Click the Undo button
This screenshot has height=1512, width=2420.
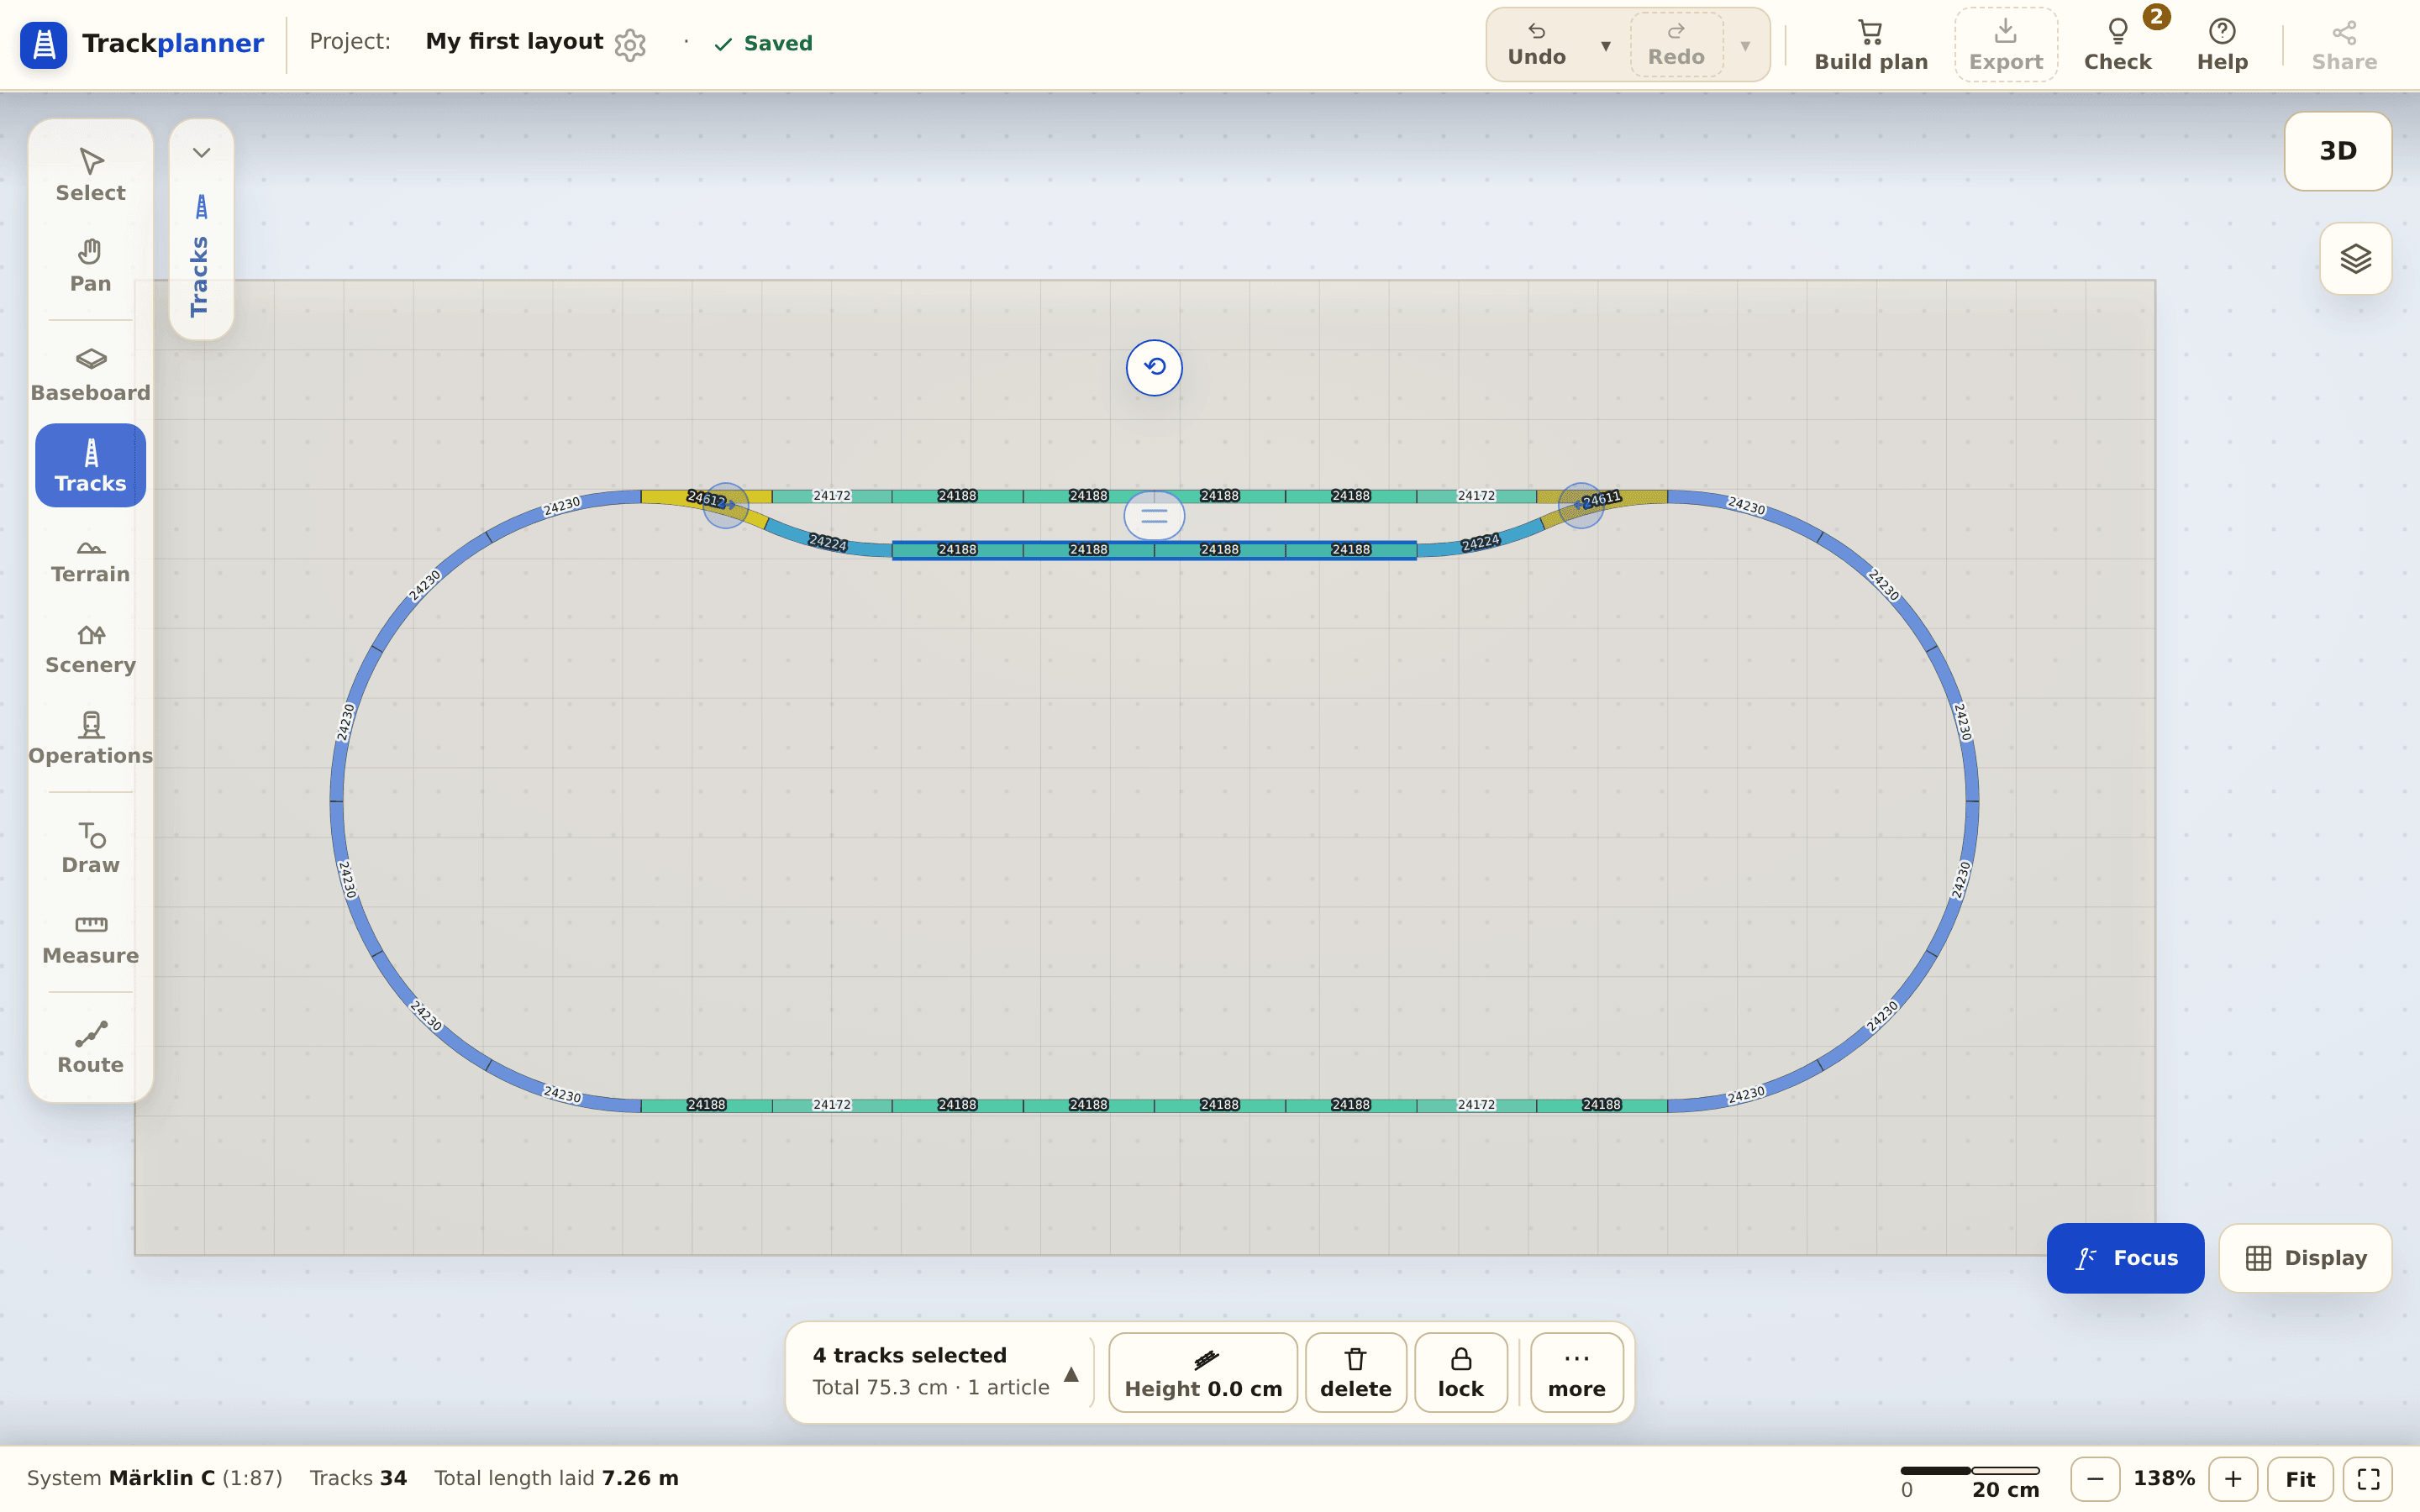pos(1536,45)
